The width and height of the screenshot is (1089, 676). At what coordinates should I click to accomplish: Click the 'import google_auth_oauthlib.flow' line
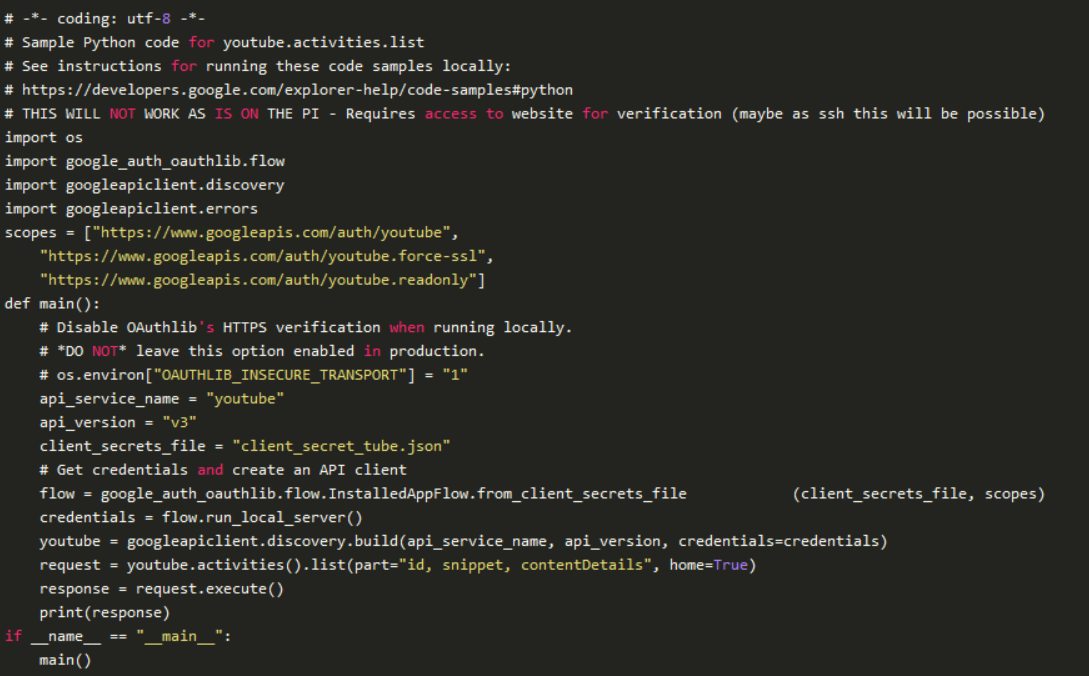pos(145,161)
